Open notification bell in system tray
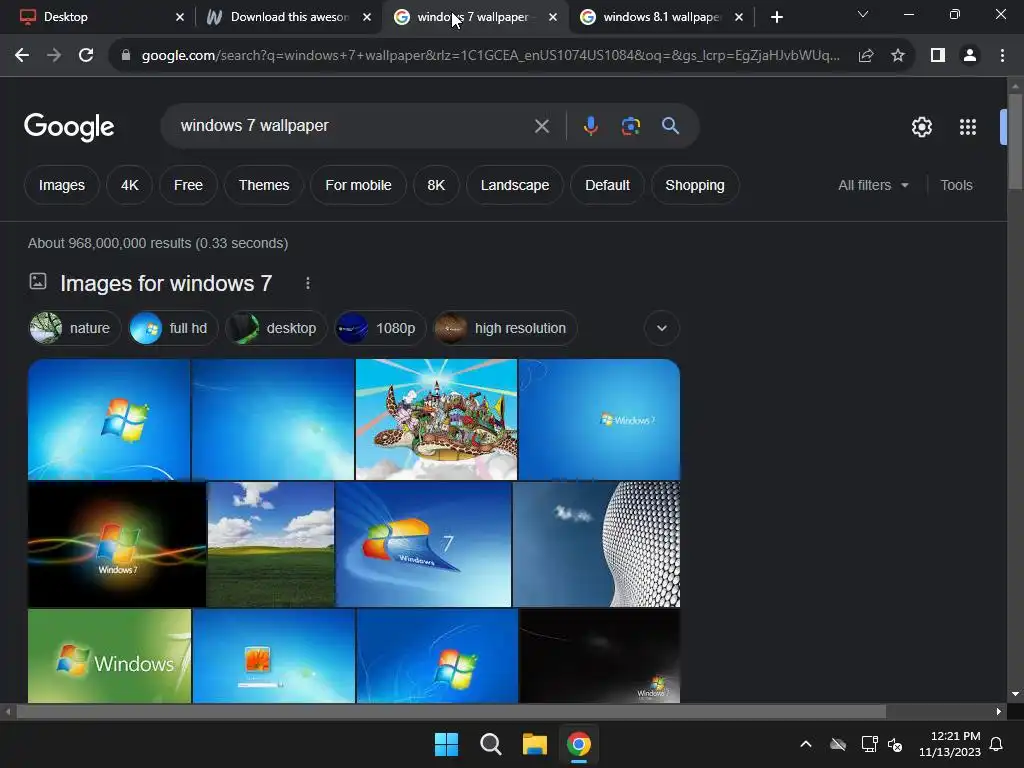 point(997,744)
